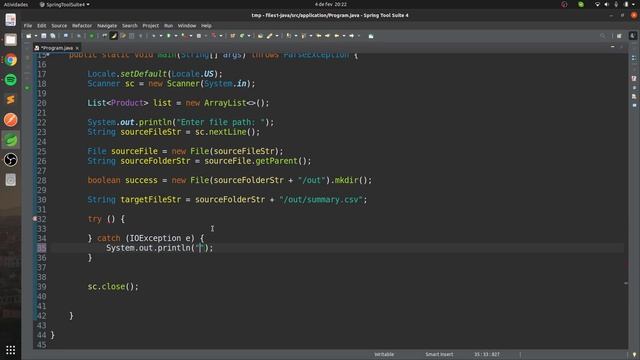Click the green bug icon left of the pencil toggle
Image resolution: width=640 pixels, height=360 pixels.
pyautogui.click(x=91, y=36)
